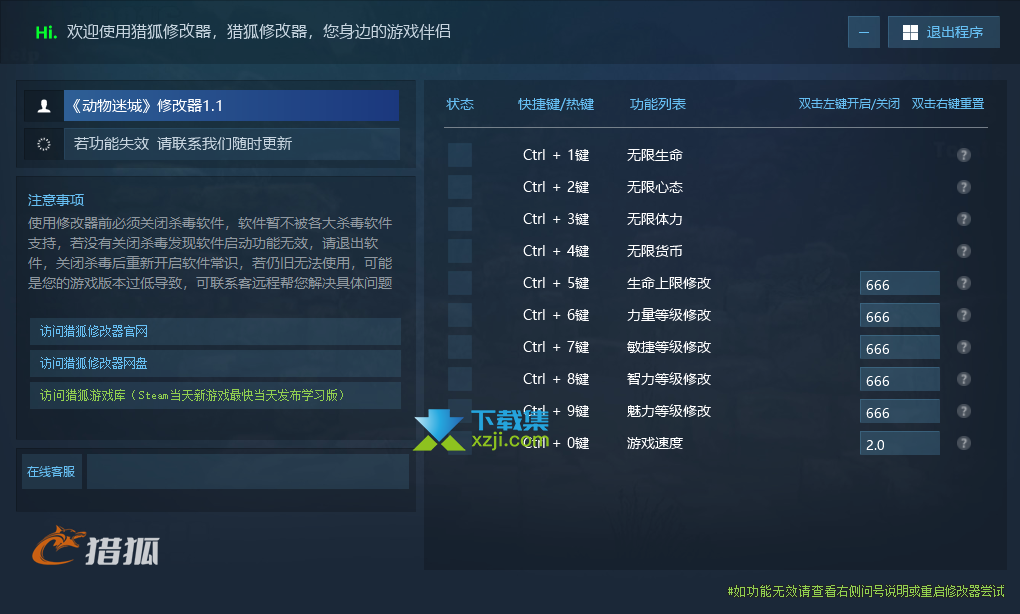Click the Ctrl + 5键 hotkey text
The width and height of the screenshot is (1020, 614).
pos(556,283)
